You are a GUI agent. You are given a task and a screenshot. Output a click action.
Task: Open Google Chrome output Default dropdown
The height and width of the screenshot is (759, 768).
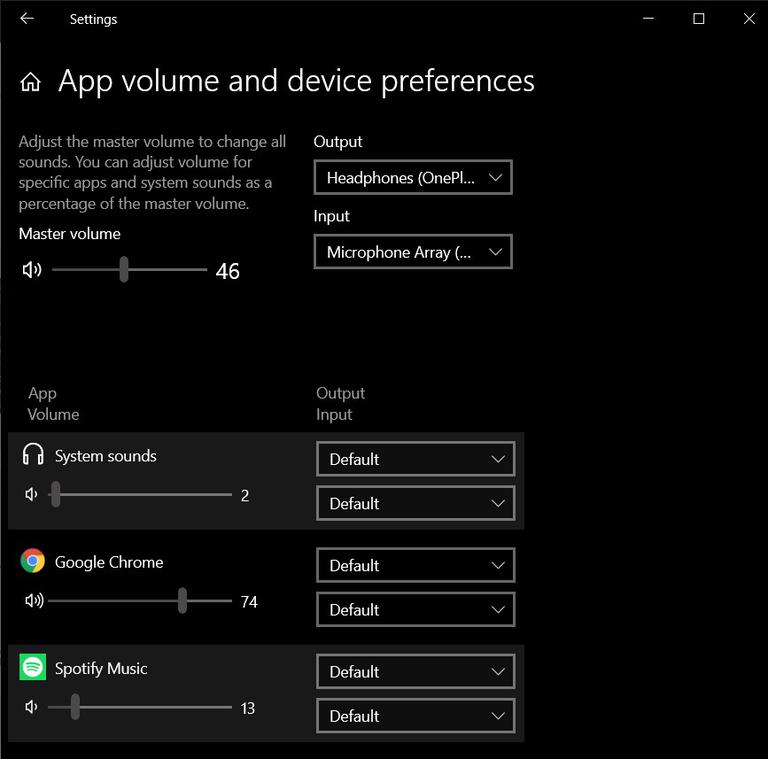(x=415, y=565)
